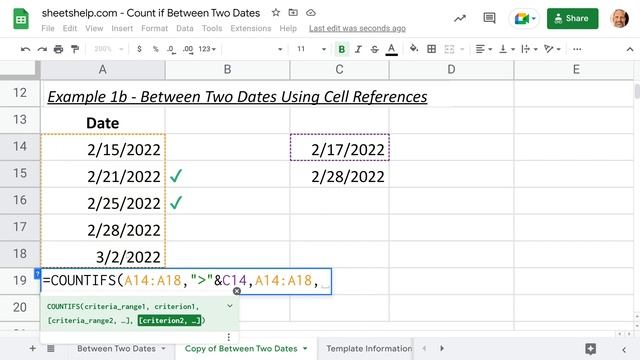This screenshot has height=360, width=640.
Task: Open the Insert menu
Action: click(x=122, y=28)
